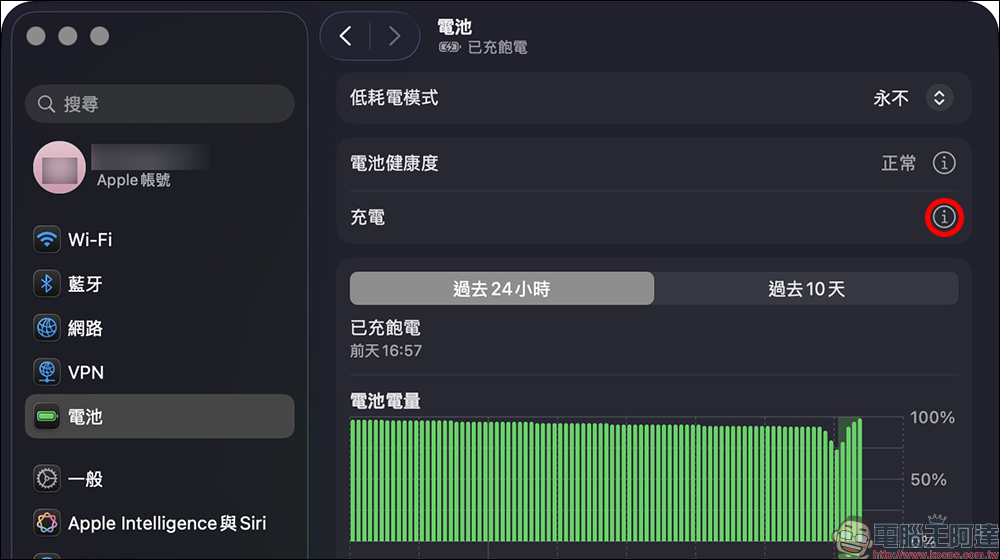Select the Bluetooth 藍牙 icon
Screen dimensions: 1000x560
(47, 284)
